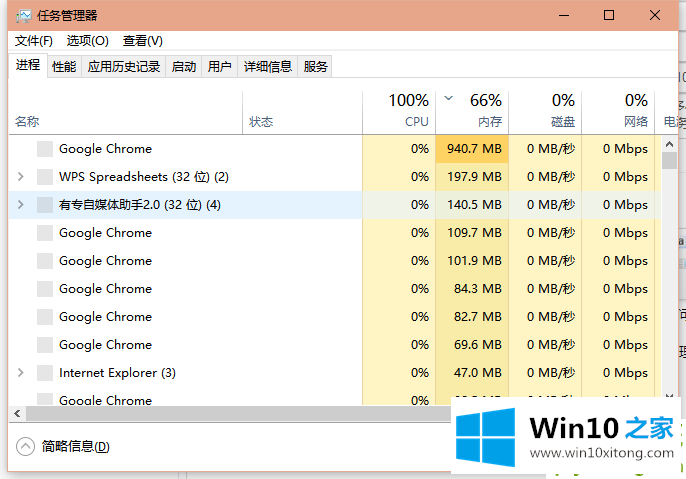Click the 0 MB/秒 disk cell in WPS row
The height and width of the screenshot is (479, 686).
pyautogui.click(x=545, y=177)
